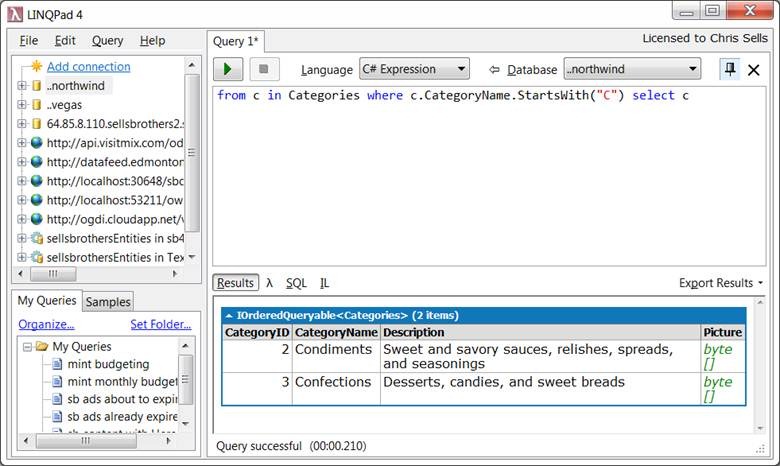Run the query with green play button
The image size is (780, 466).
coord(228,69)
